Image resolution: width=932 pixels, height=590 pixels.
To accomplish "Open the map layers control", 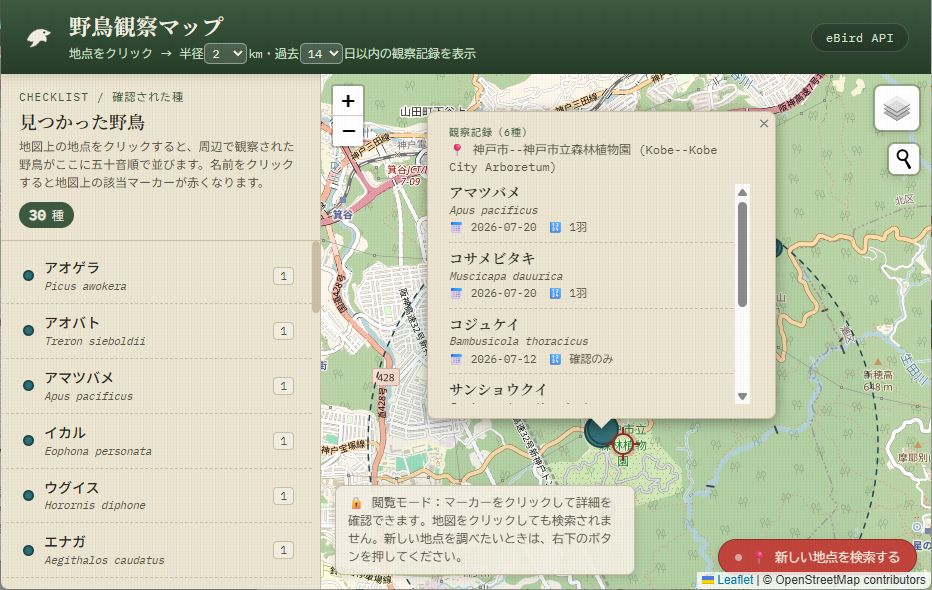I will [x=896, y=109].
